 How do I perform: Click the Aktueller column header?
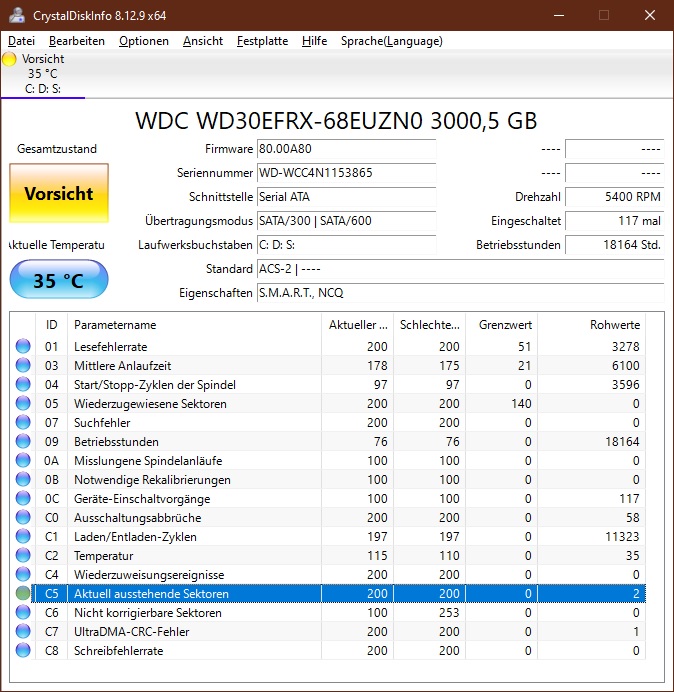(358, 325)
